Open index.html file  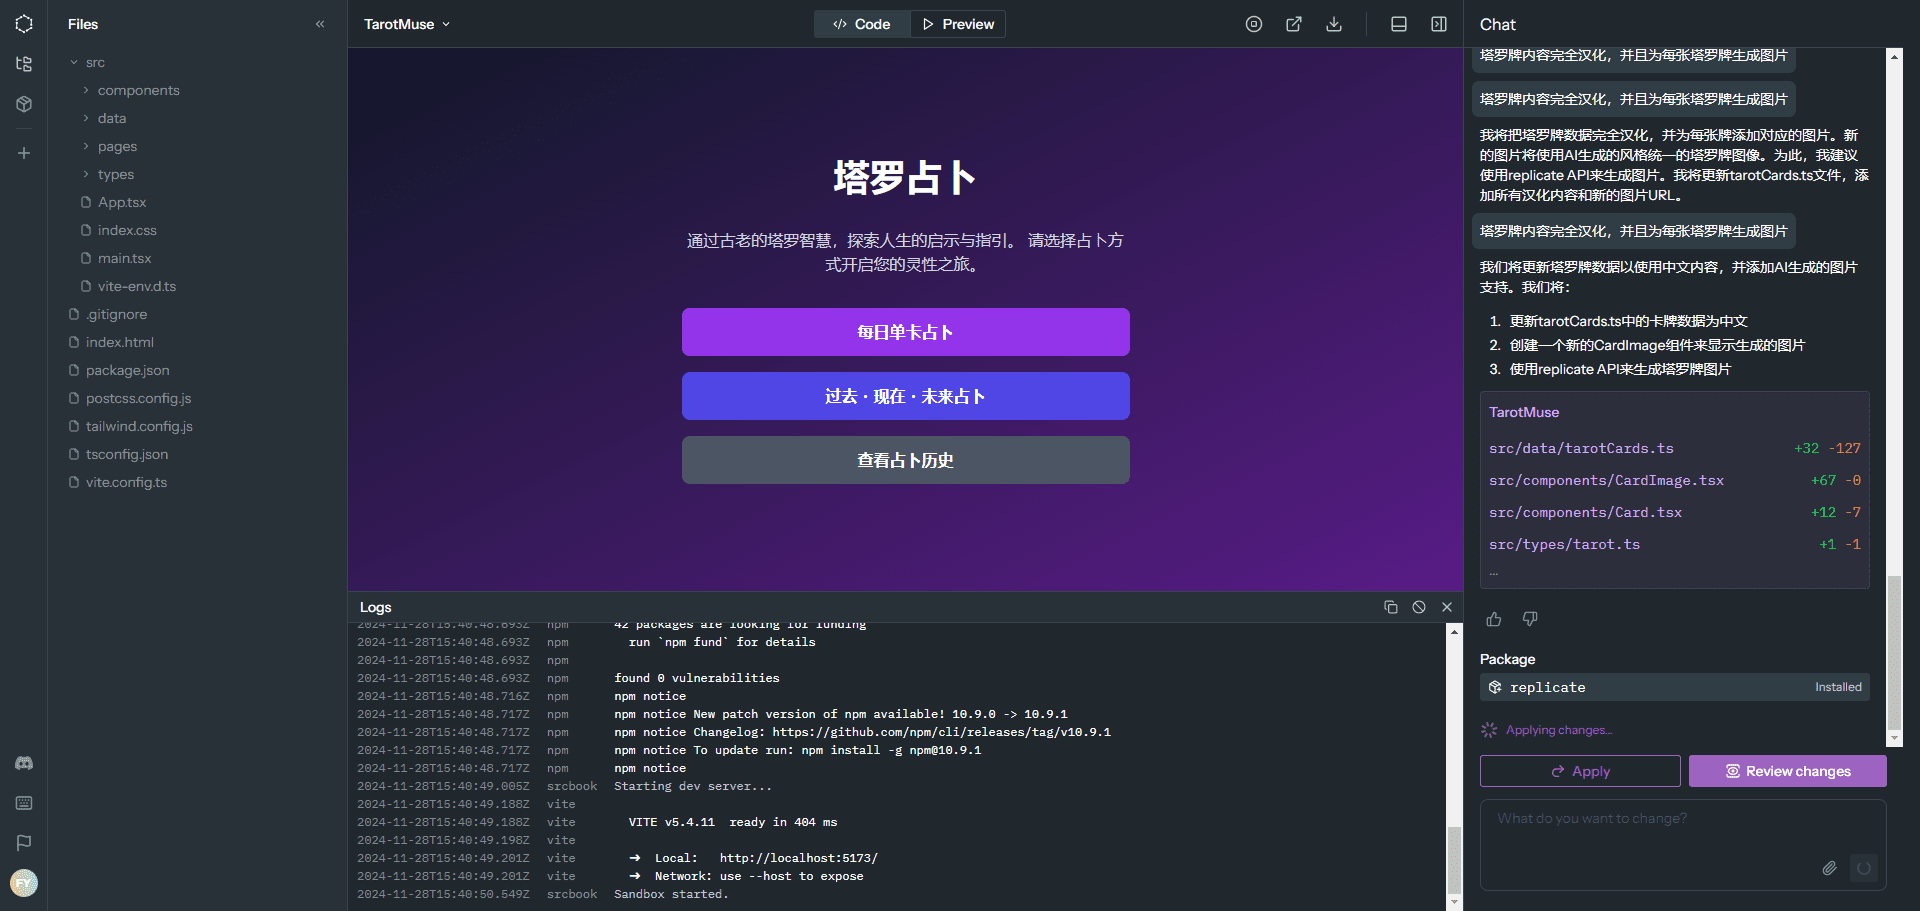click(119, 342)
